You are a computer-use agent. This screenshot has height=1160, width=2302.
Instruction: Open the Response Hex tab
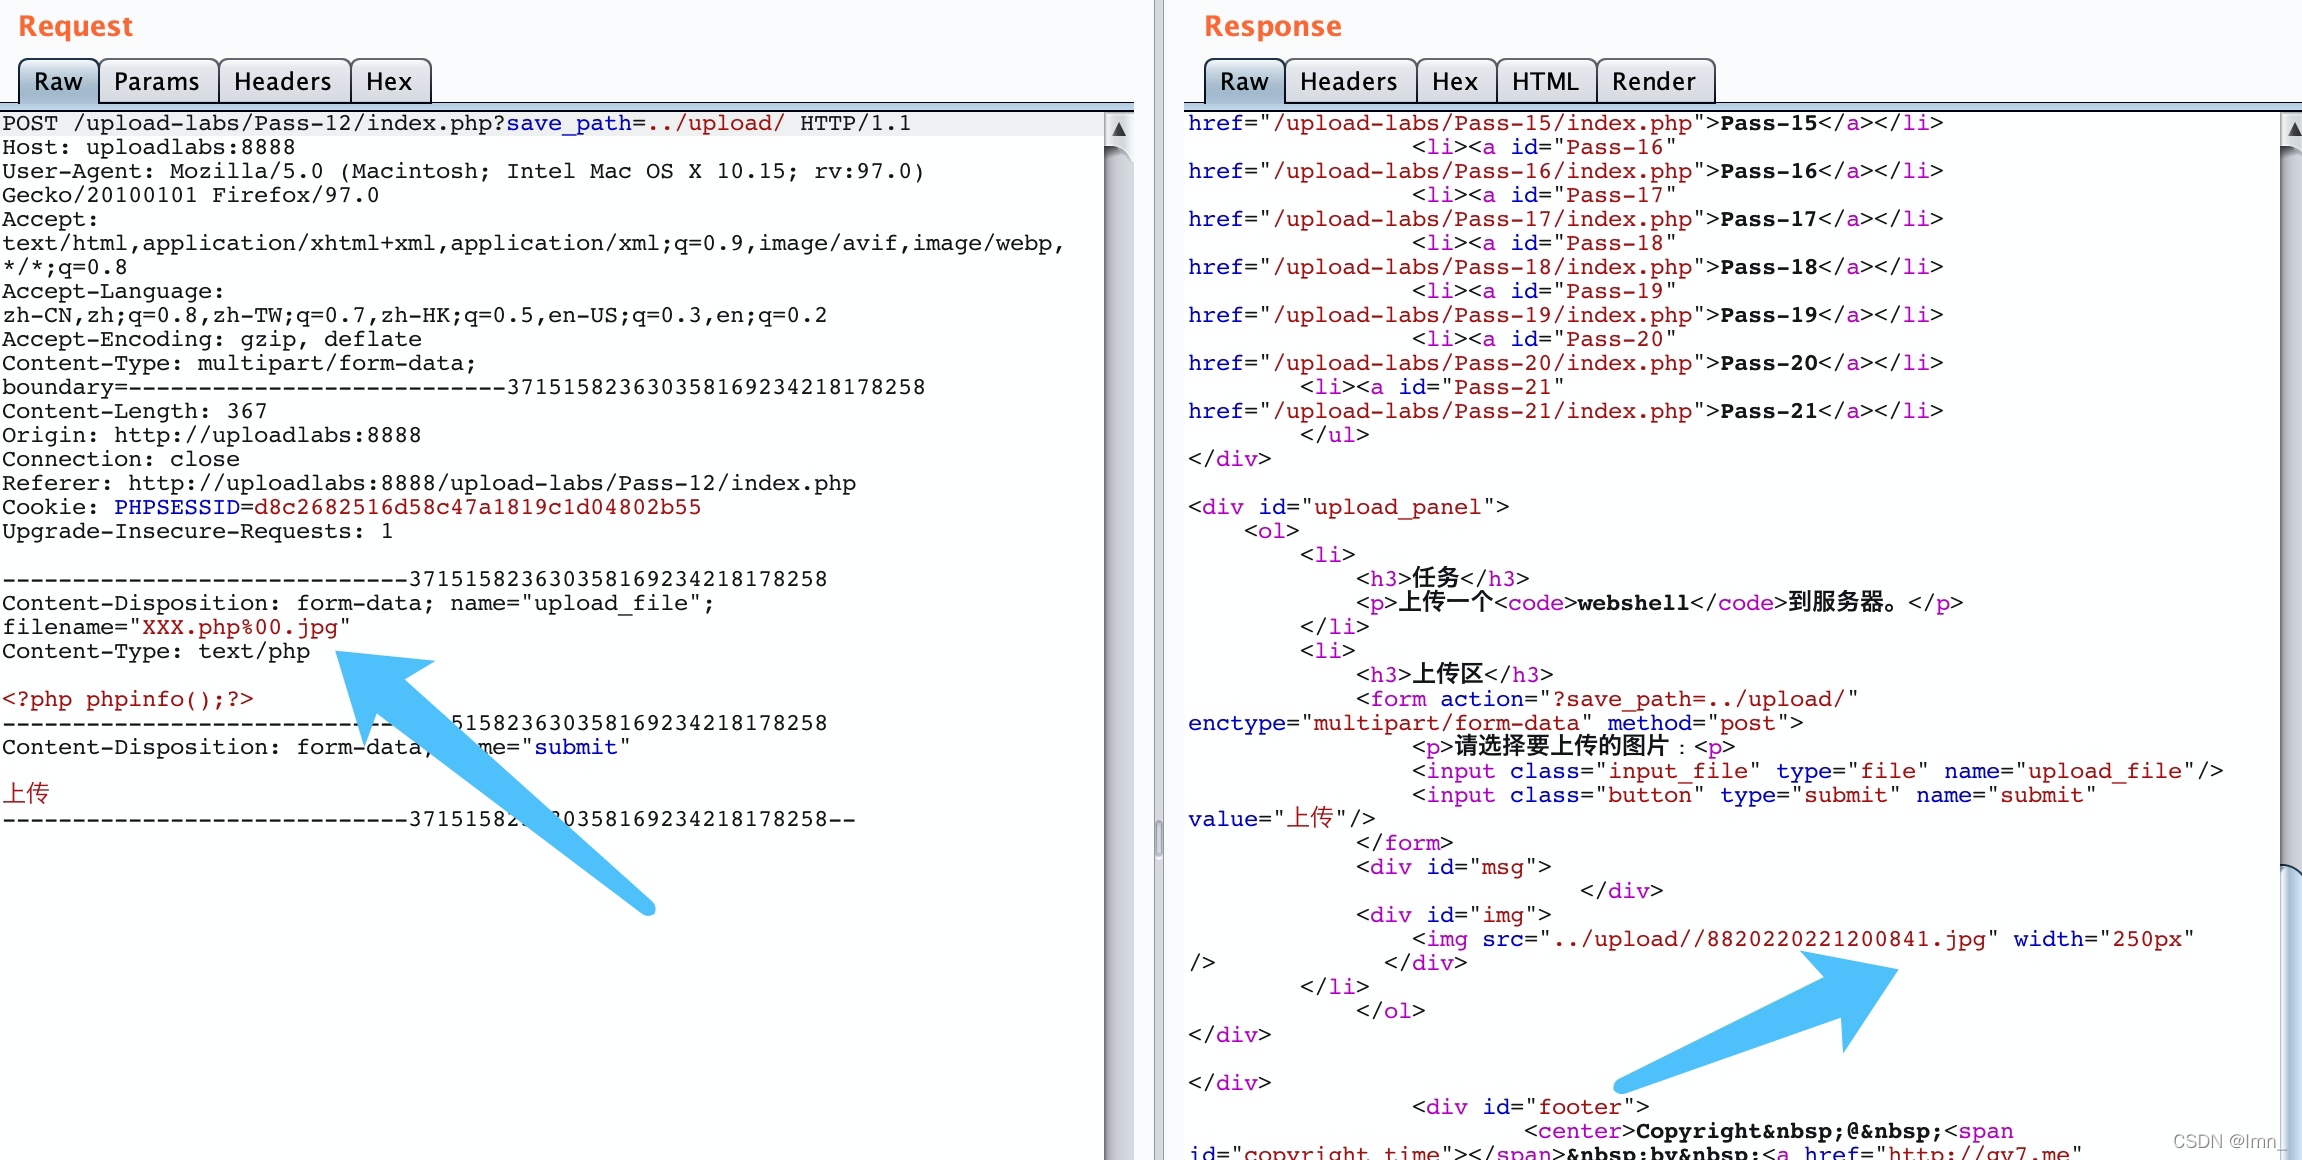pos(1455,81)
